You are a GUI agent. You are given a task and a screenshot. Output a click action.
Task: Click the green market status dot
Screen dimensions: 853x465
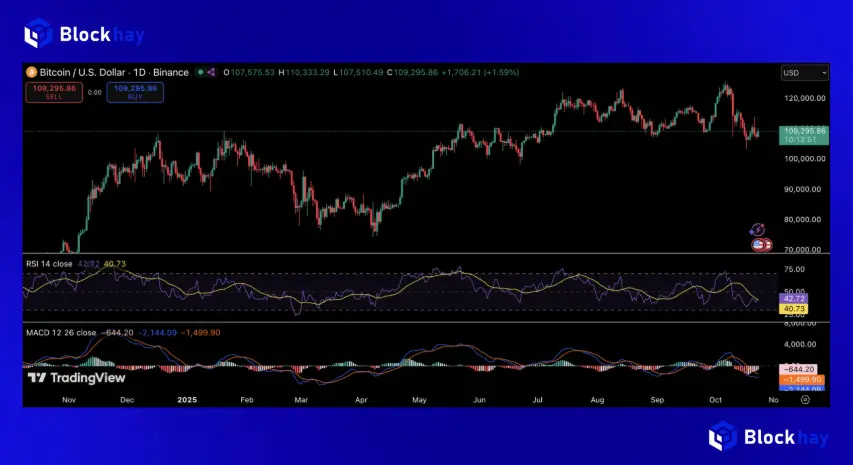coord(200,72)
